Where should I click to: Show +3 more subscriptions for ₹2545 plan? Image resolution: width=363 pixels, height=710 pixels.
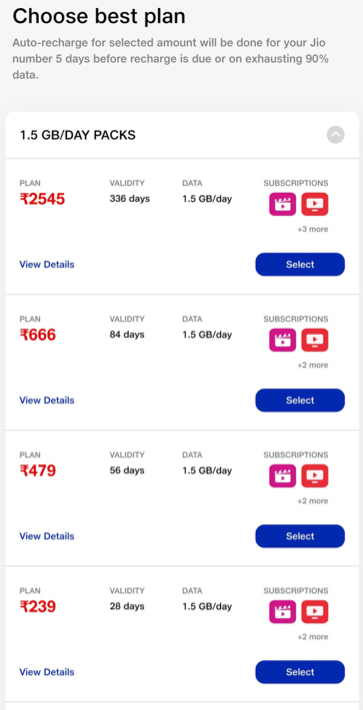coord(313,229)
